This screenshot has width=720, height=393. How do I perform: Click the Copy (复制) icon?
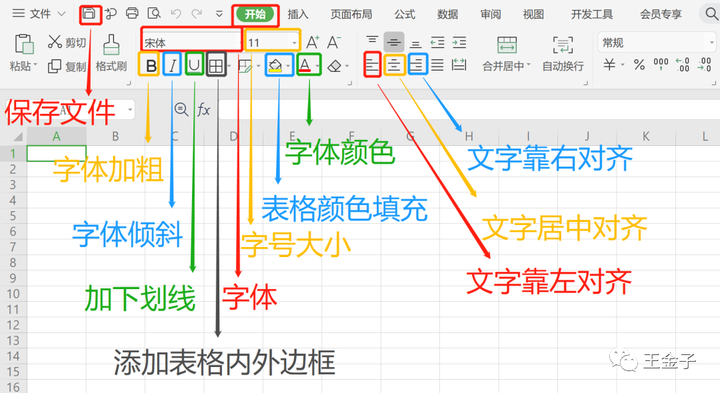tap(54, 66)
